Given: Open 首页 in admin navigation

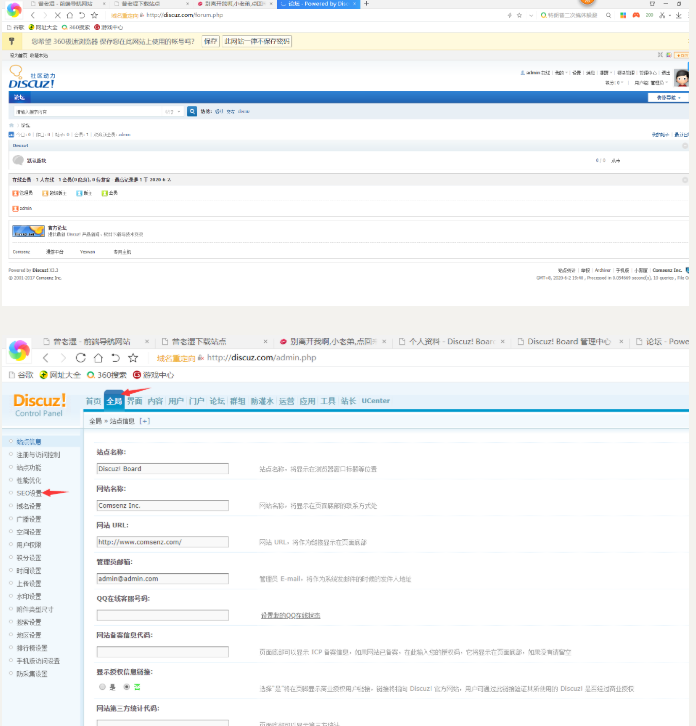Looking at the screenshot, I should click(94, 401).
